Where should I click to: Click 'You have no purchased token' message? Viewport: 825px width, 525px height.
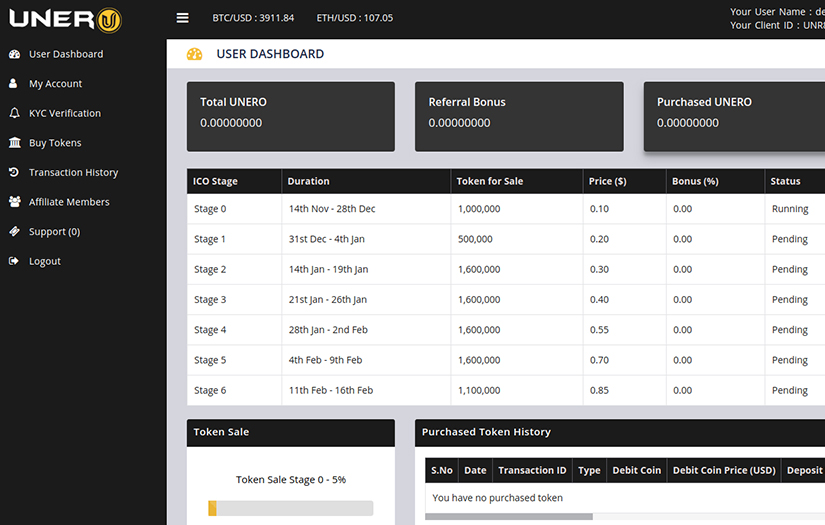(x=498, y=498)
